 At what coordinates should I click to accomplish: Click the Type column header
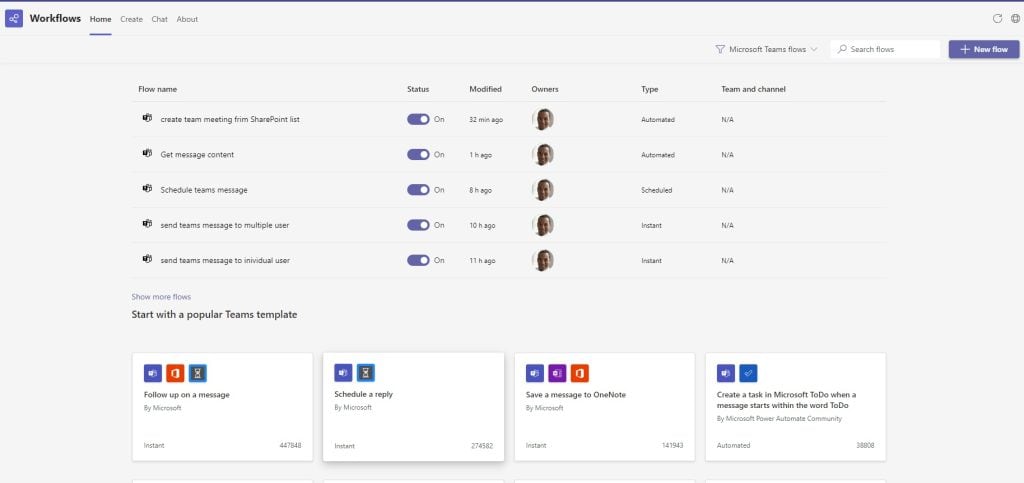[x=649, y=89]
